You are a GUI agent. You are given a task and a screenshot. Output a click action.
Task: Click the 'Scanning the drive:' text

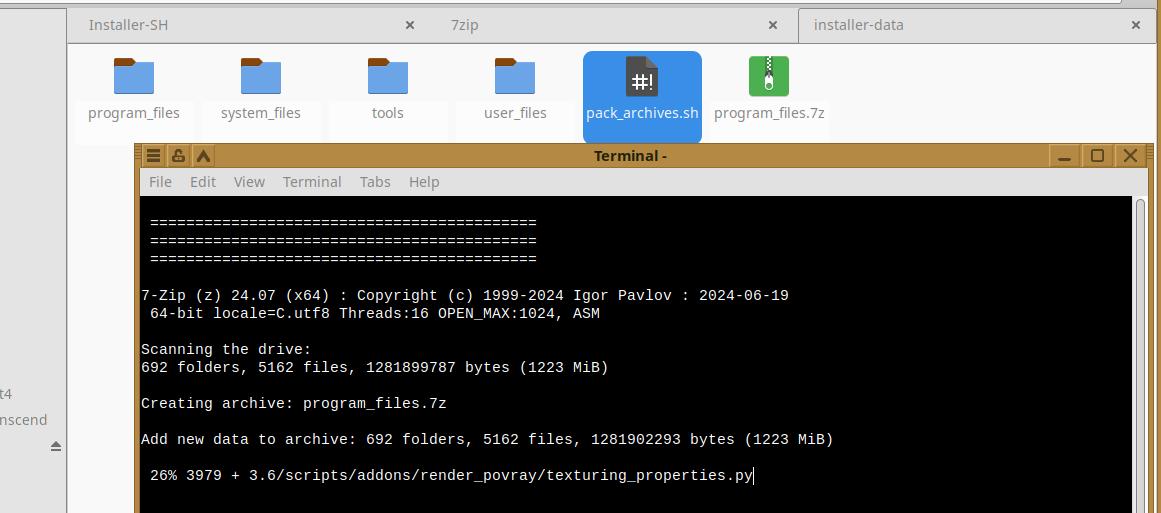coord(227,349)
